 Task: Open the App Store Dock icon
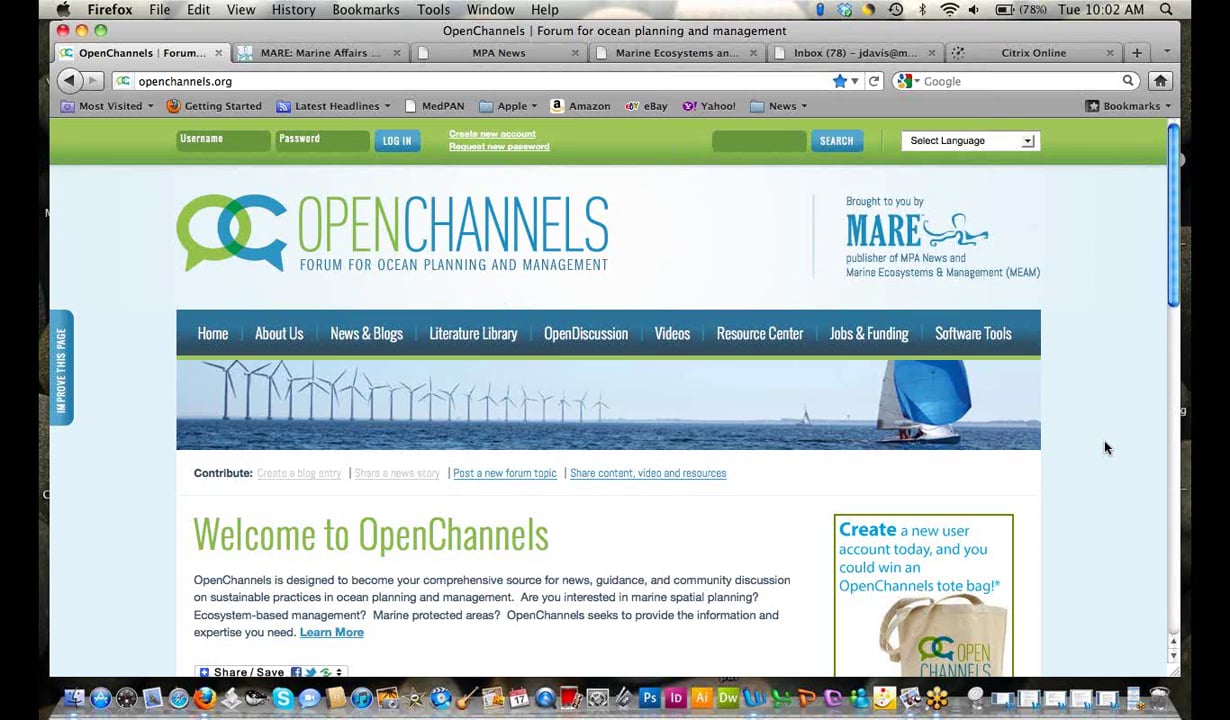point(101,698)
